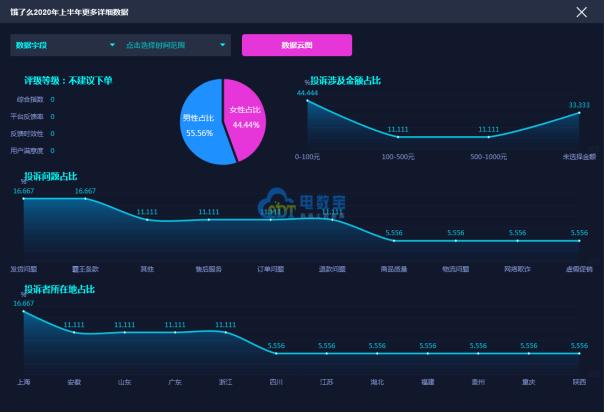Open the 数据字段 dropdown
This screenshot has height=413, width=605.
(66, 45)
